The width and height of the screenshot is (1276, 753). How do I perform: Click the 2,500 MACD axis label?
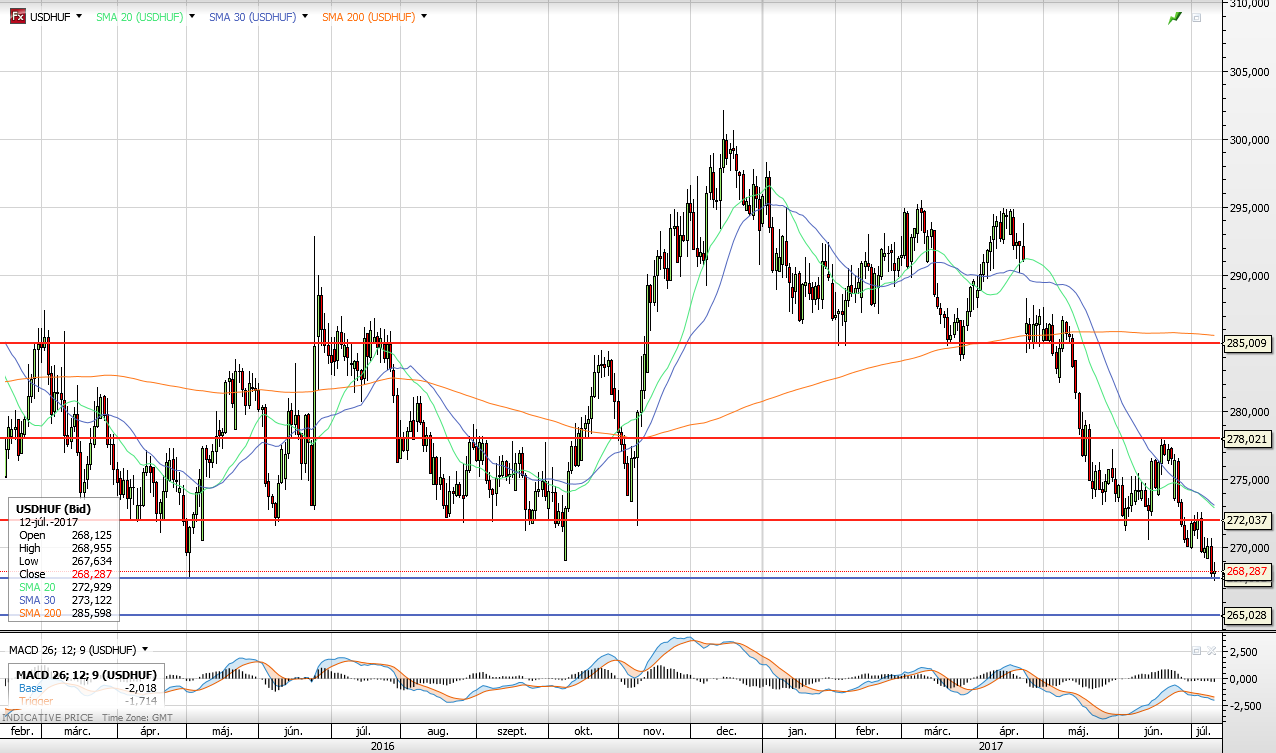[1243, 652]
